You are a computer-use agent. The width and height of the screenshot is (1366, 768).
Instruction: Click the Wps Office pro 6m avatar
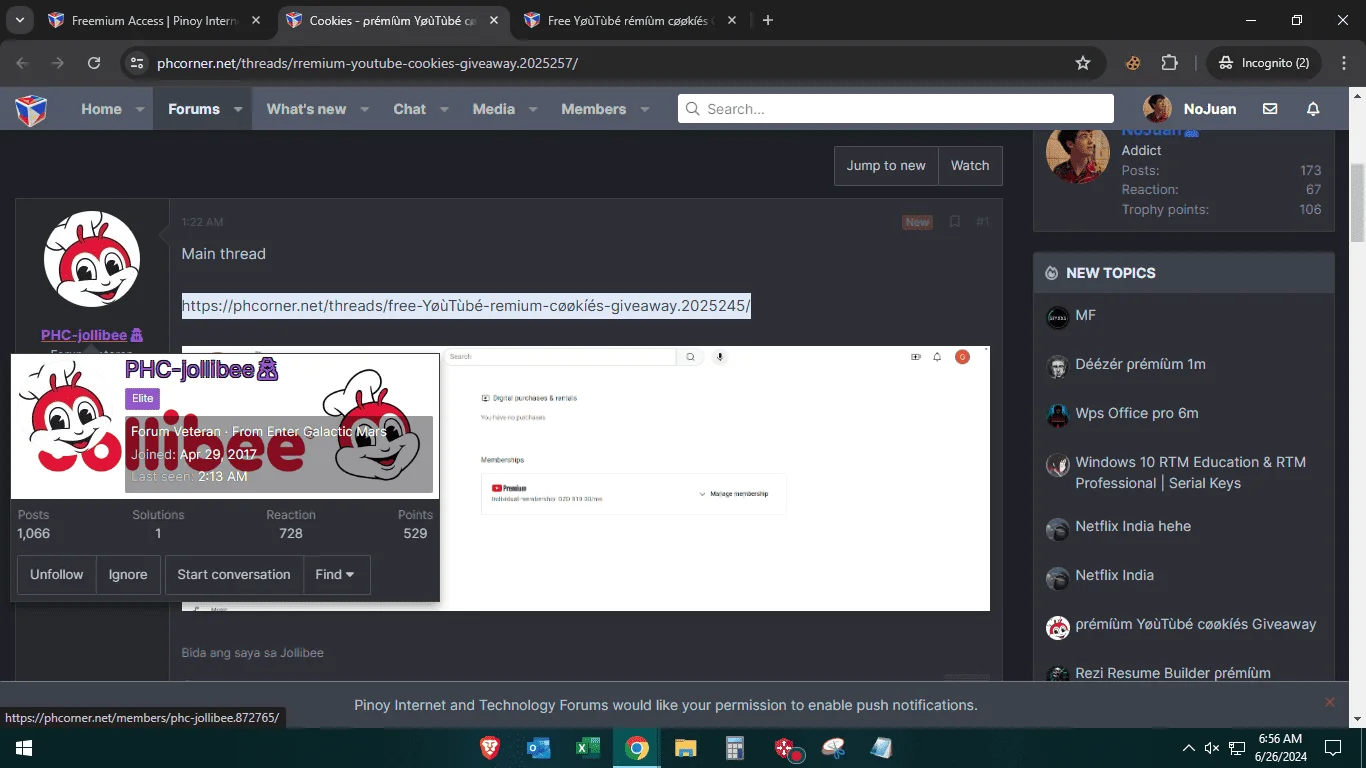[x=1058, y=416]
